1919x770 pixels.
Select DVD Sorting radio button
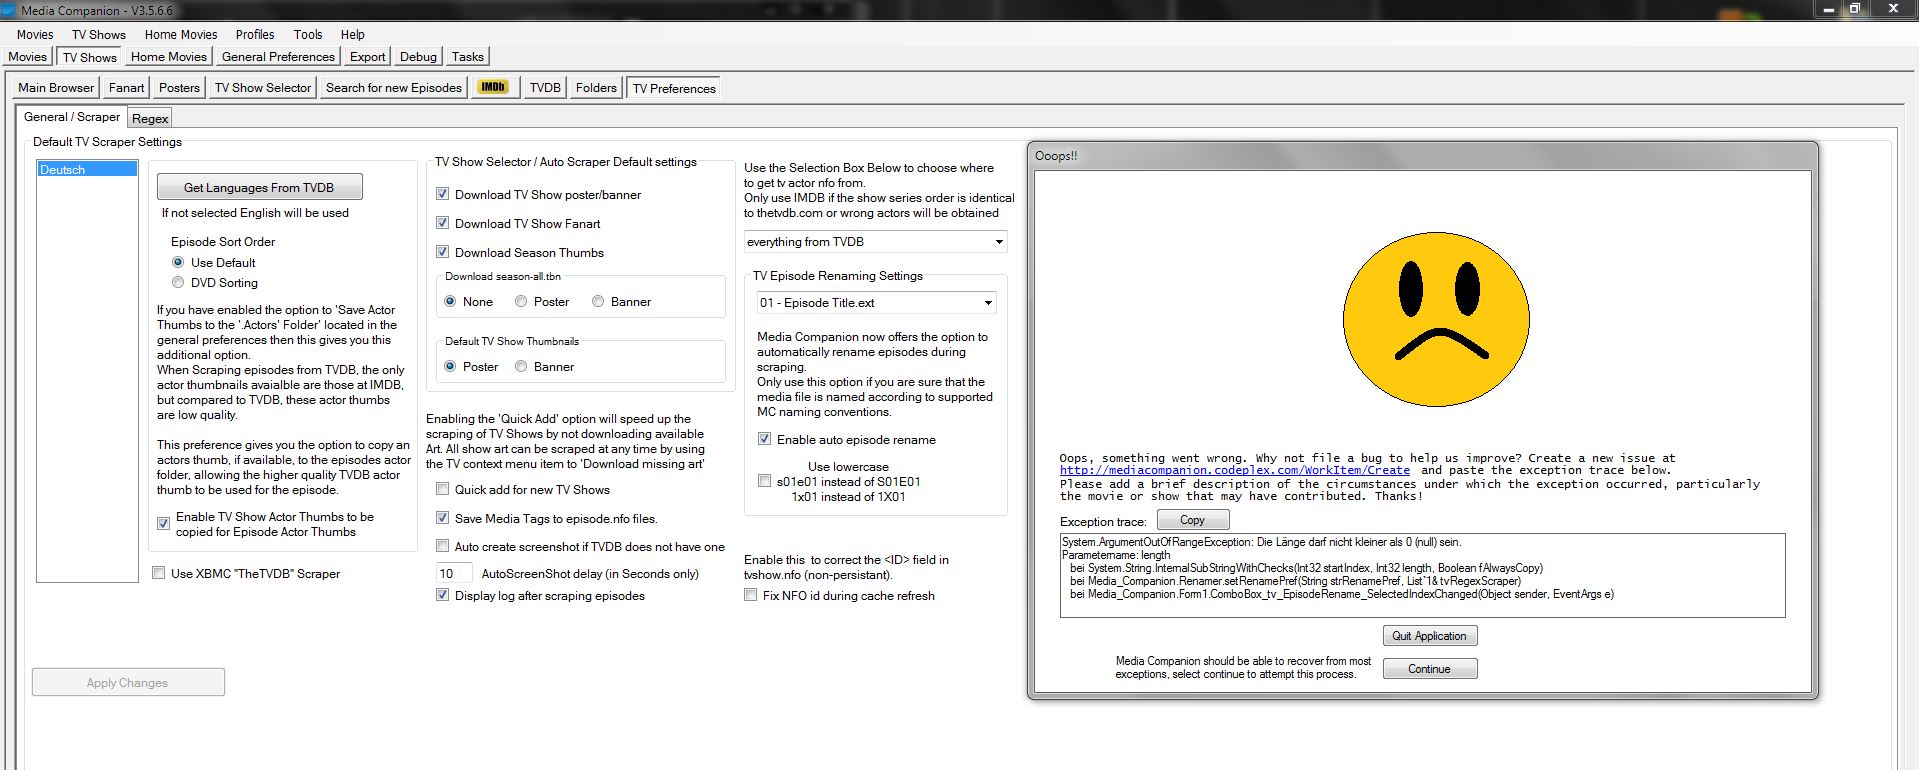[178, 282]
